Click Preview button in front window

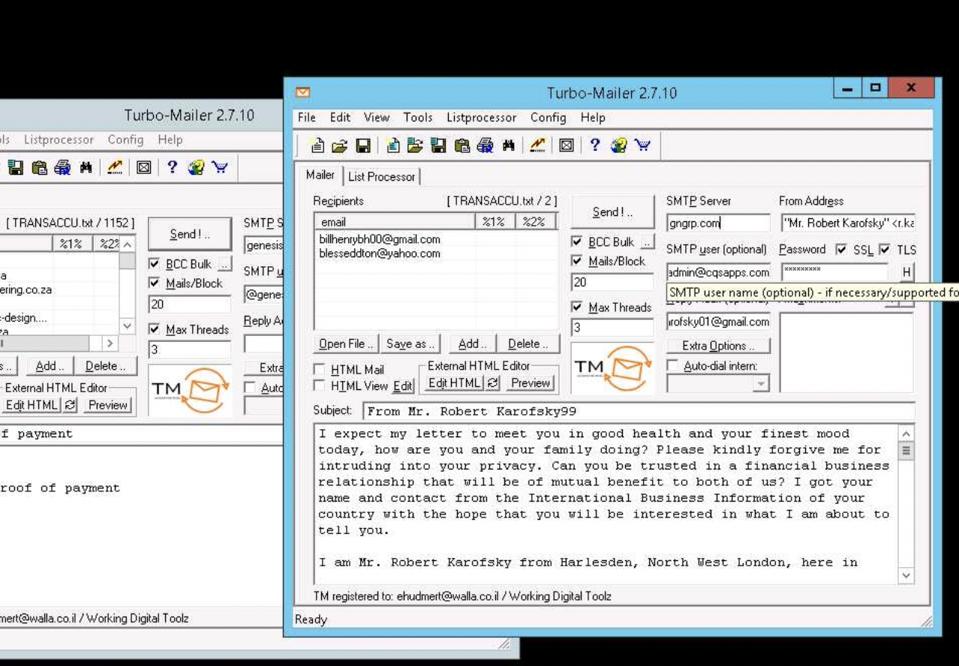coord(531,383)
